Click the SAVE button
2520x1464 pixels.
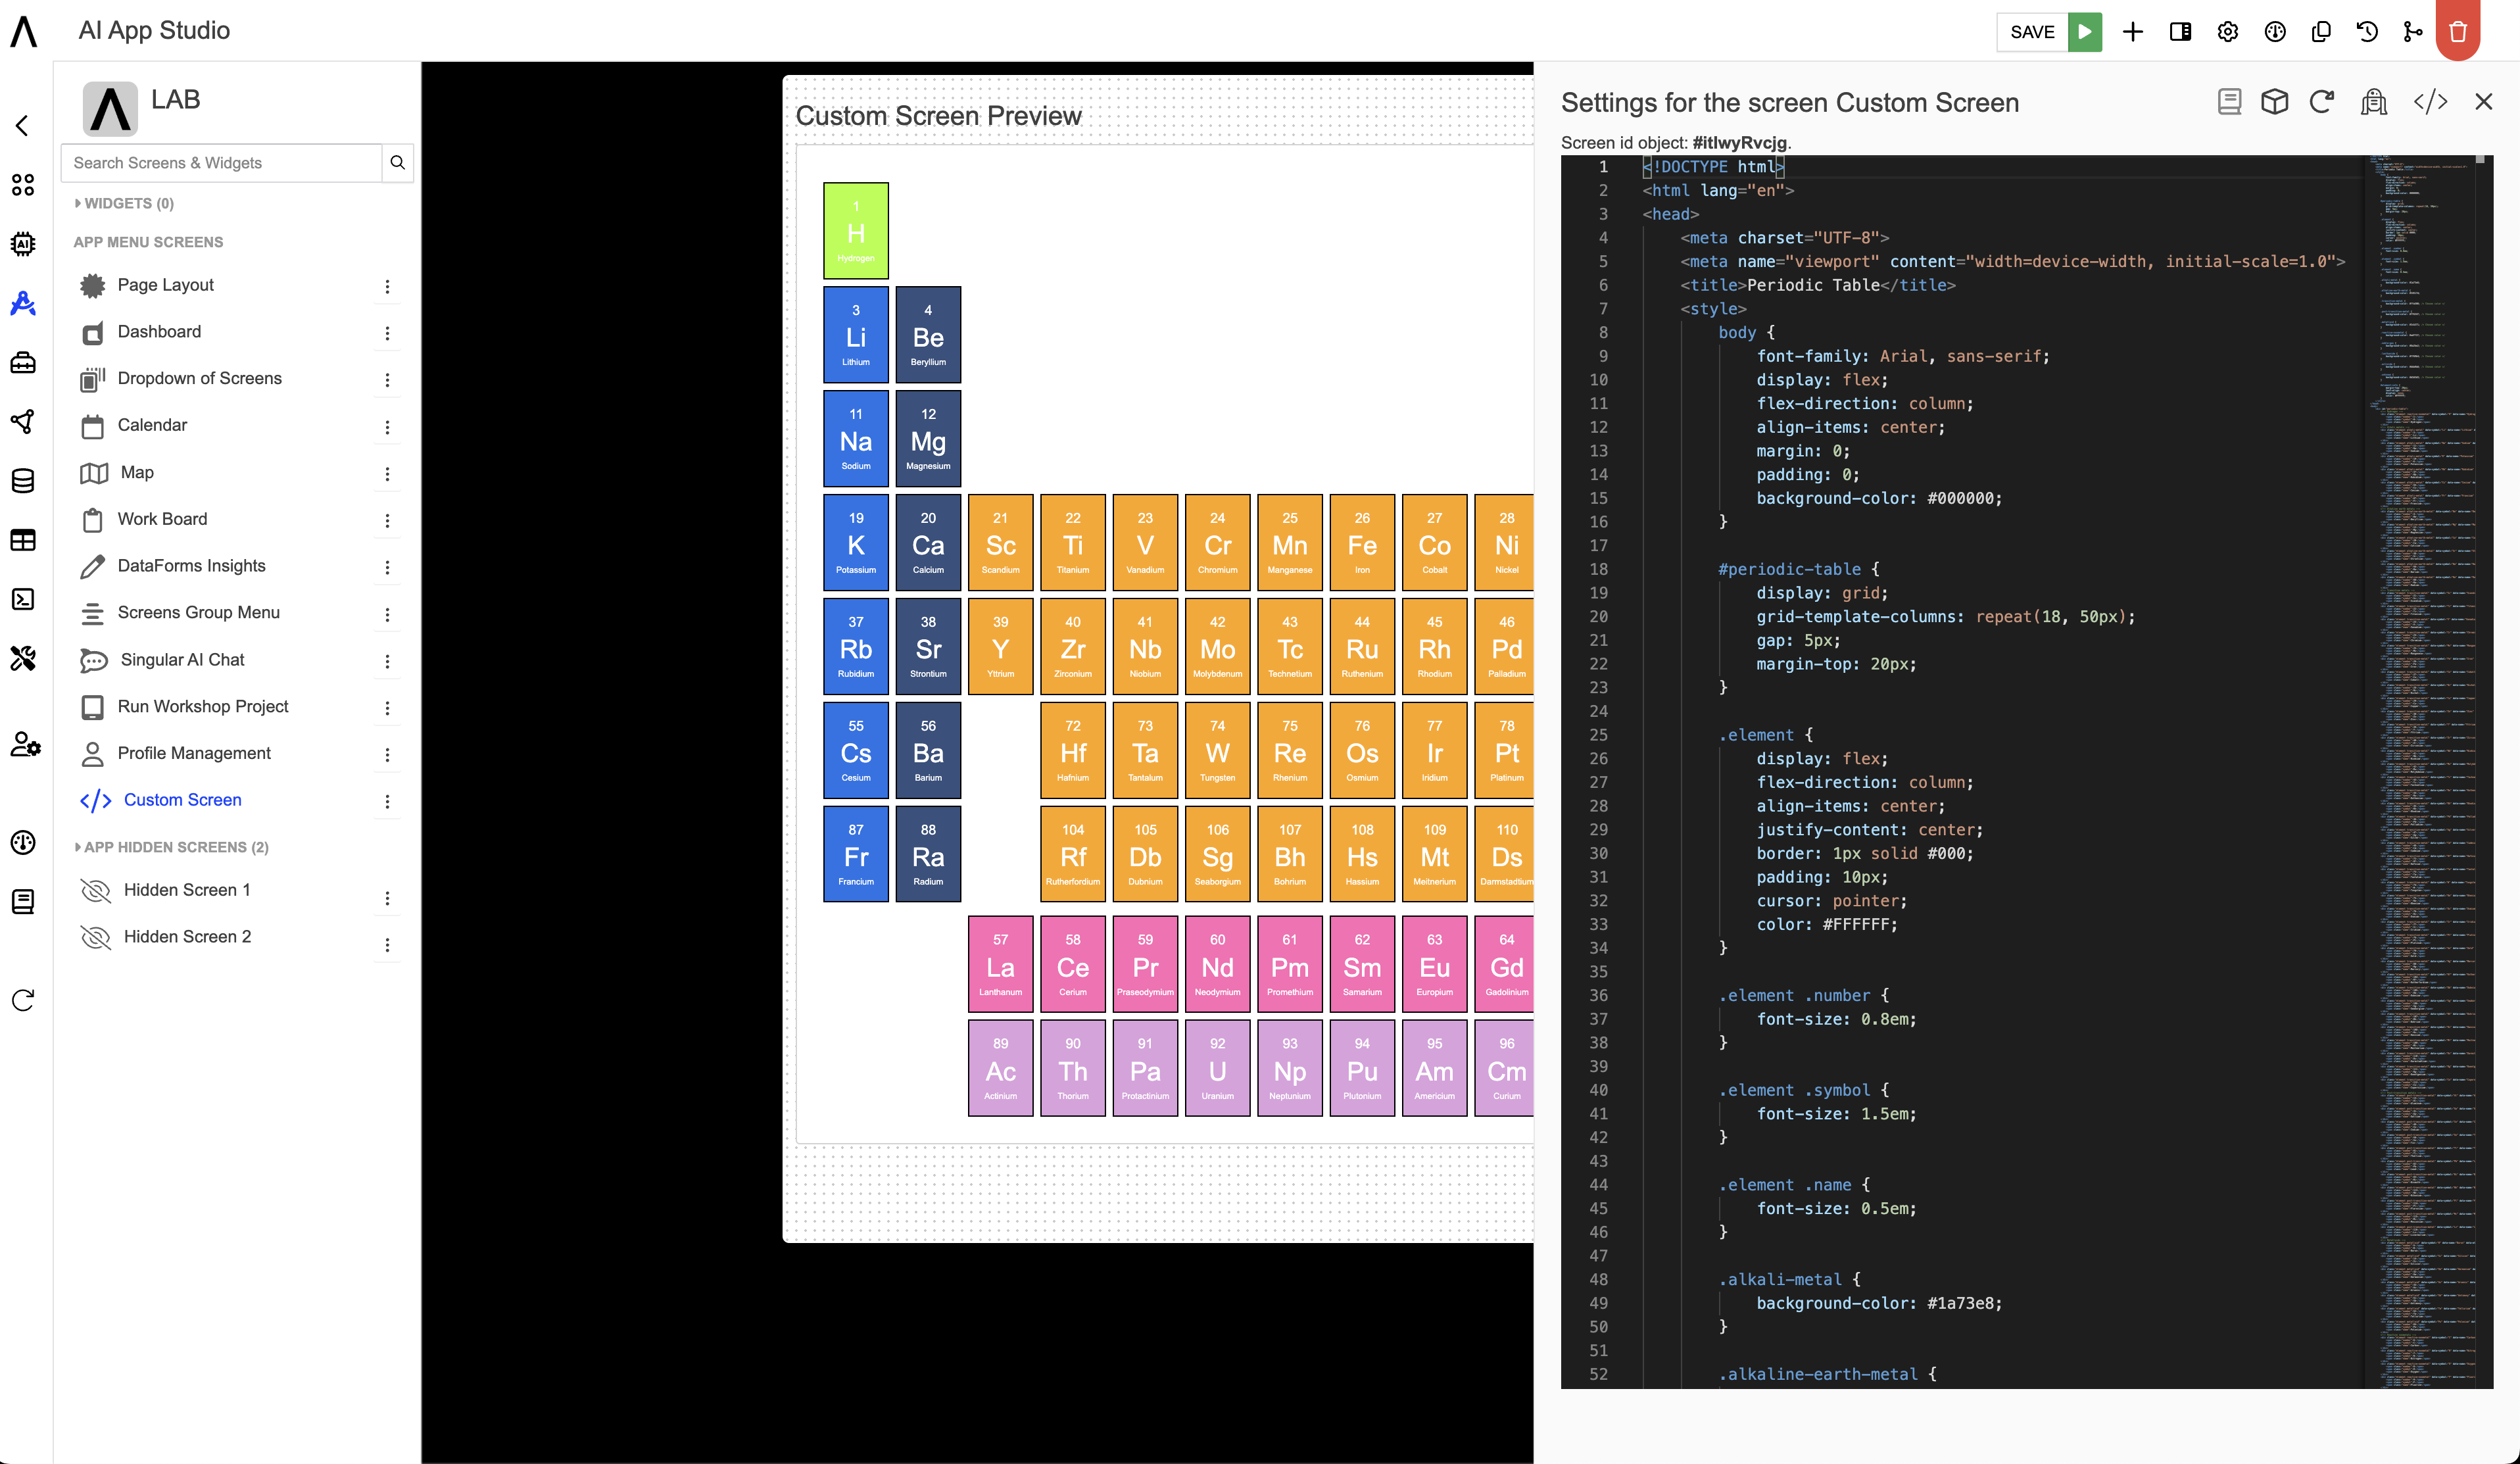point(2031,32)
